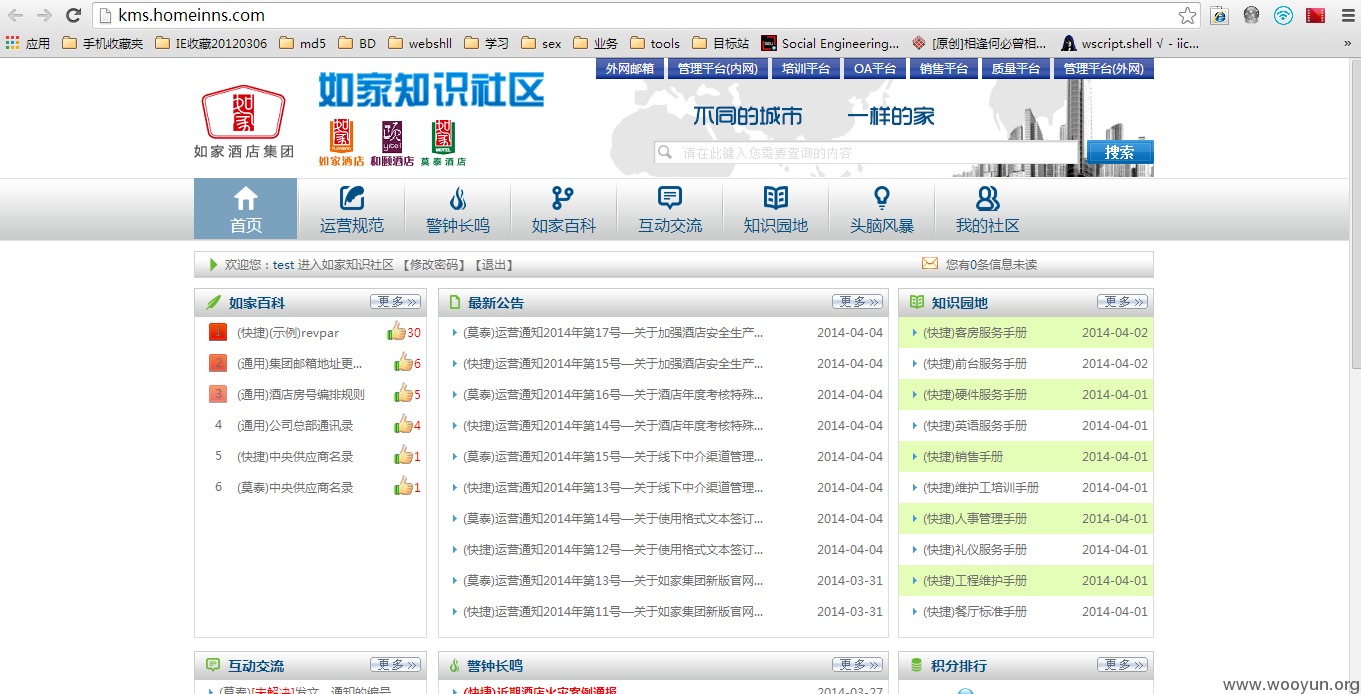Click 销售平台 top button
Viewport: 1361px width, 694px height.
click(x=944, y=68)
